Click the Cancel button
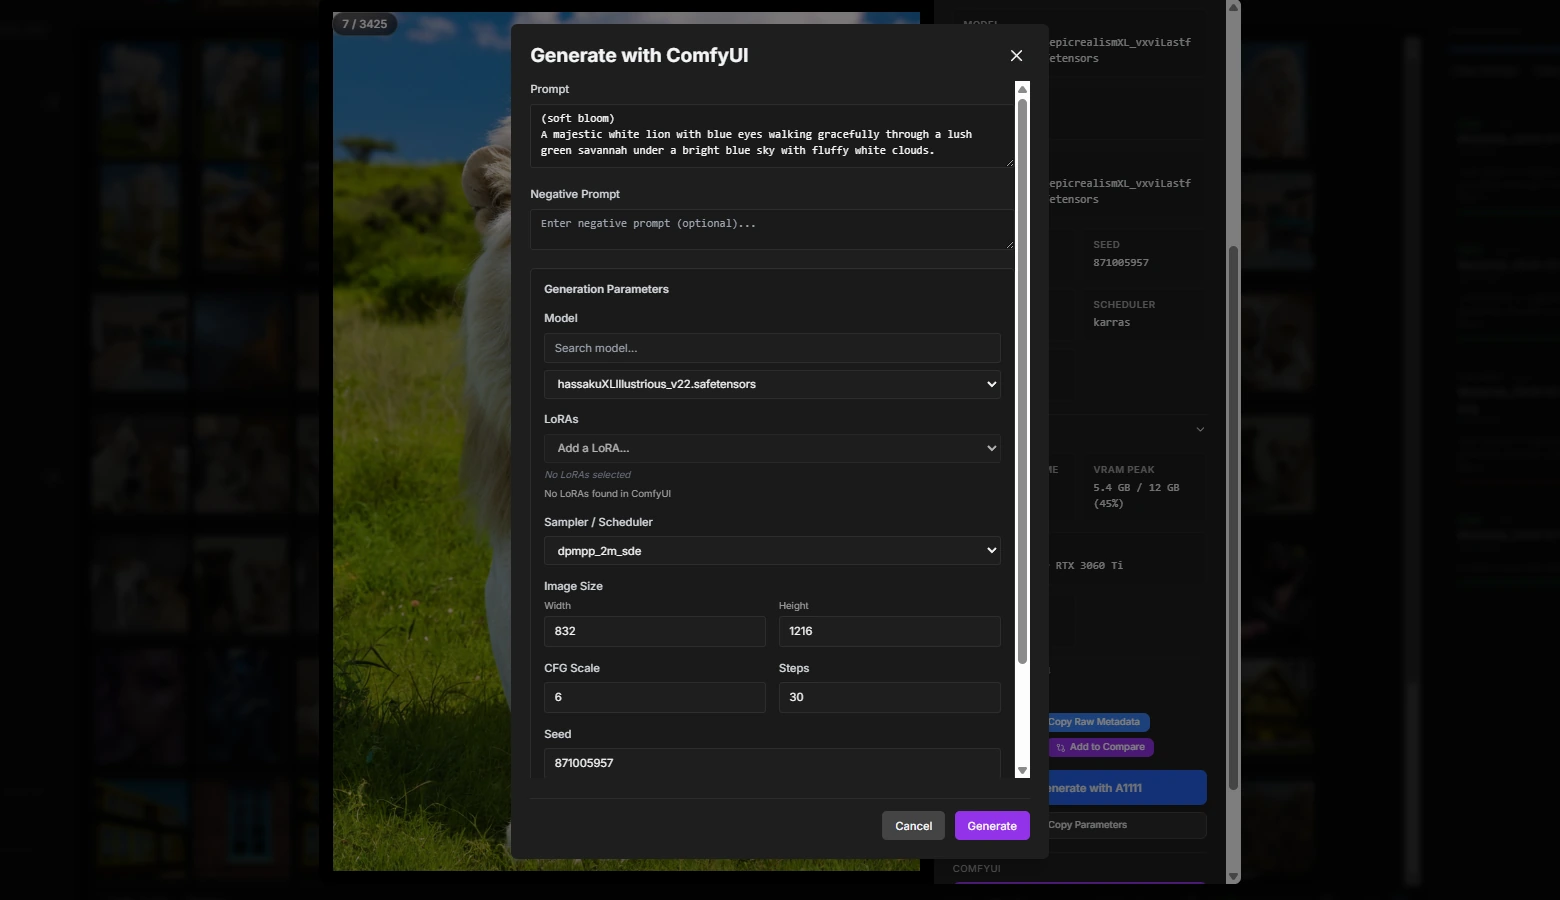 click(x=912, y=825)
